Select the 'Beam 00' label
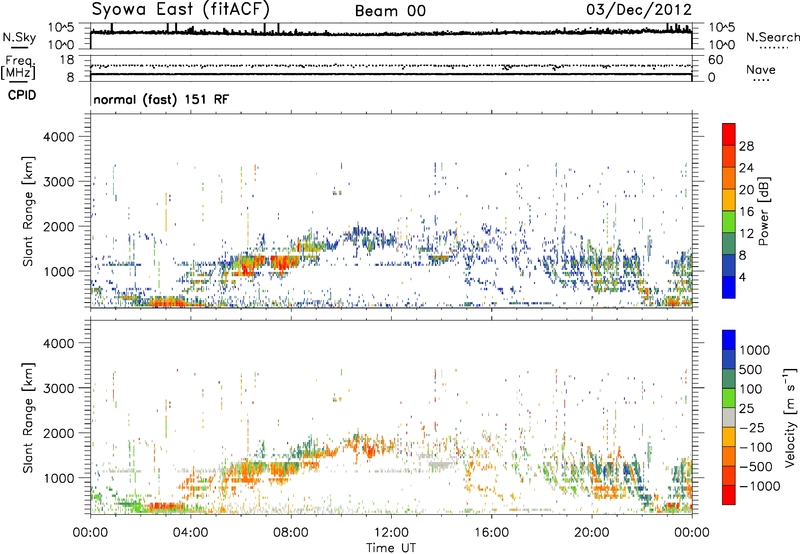800x554 pixels. pyautogui.click(x=390, y=11)
